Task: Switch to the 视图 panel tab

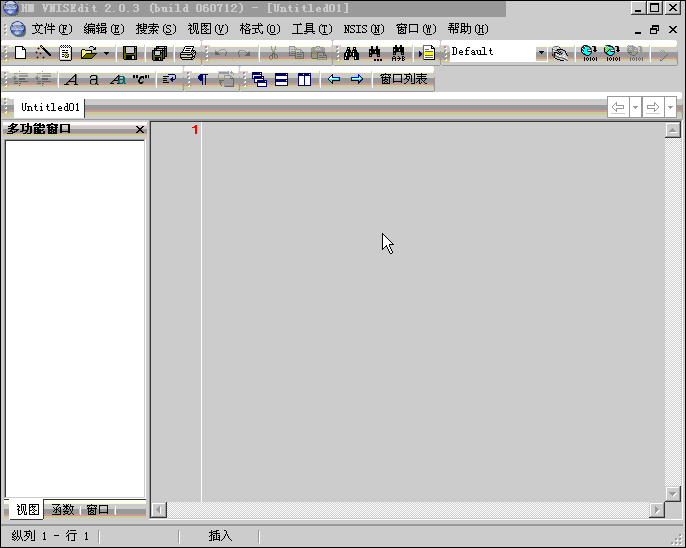Action: (28, 509)
